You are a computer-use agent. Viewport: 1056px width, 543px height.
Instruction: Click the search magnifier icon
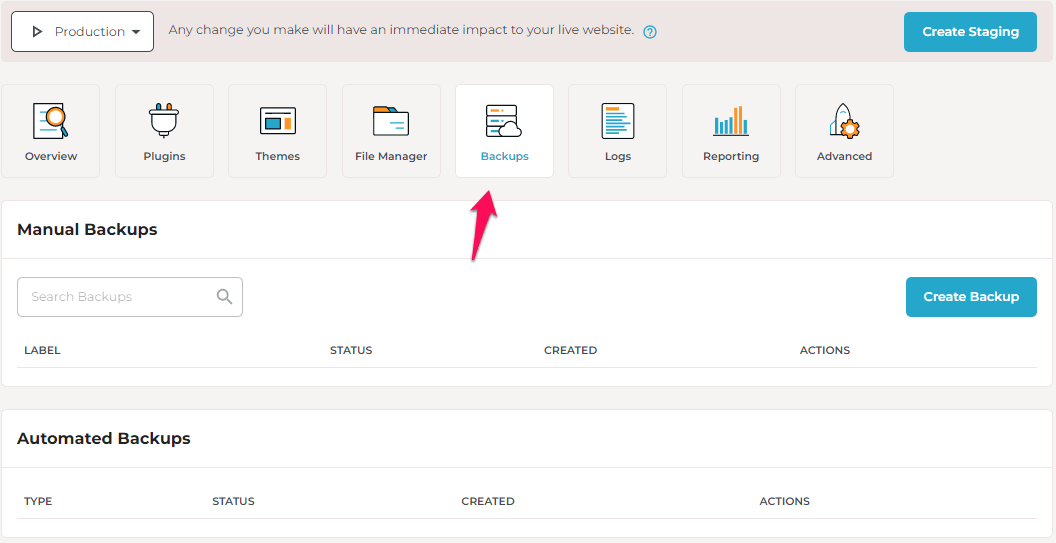pos(224,296)
